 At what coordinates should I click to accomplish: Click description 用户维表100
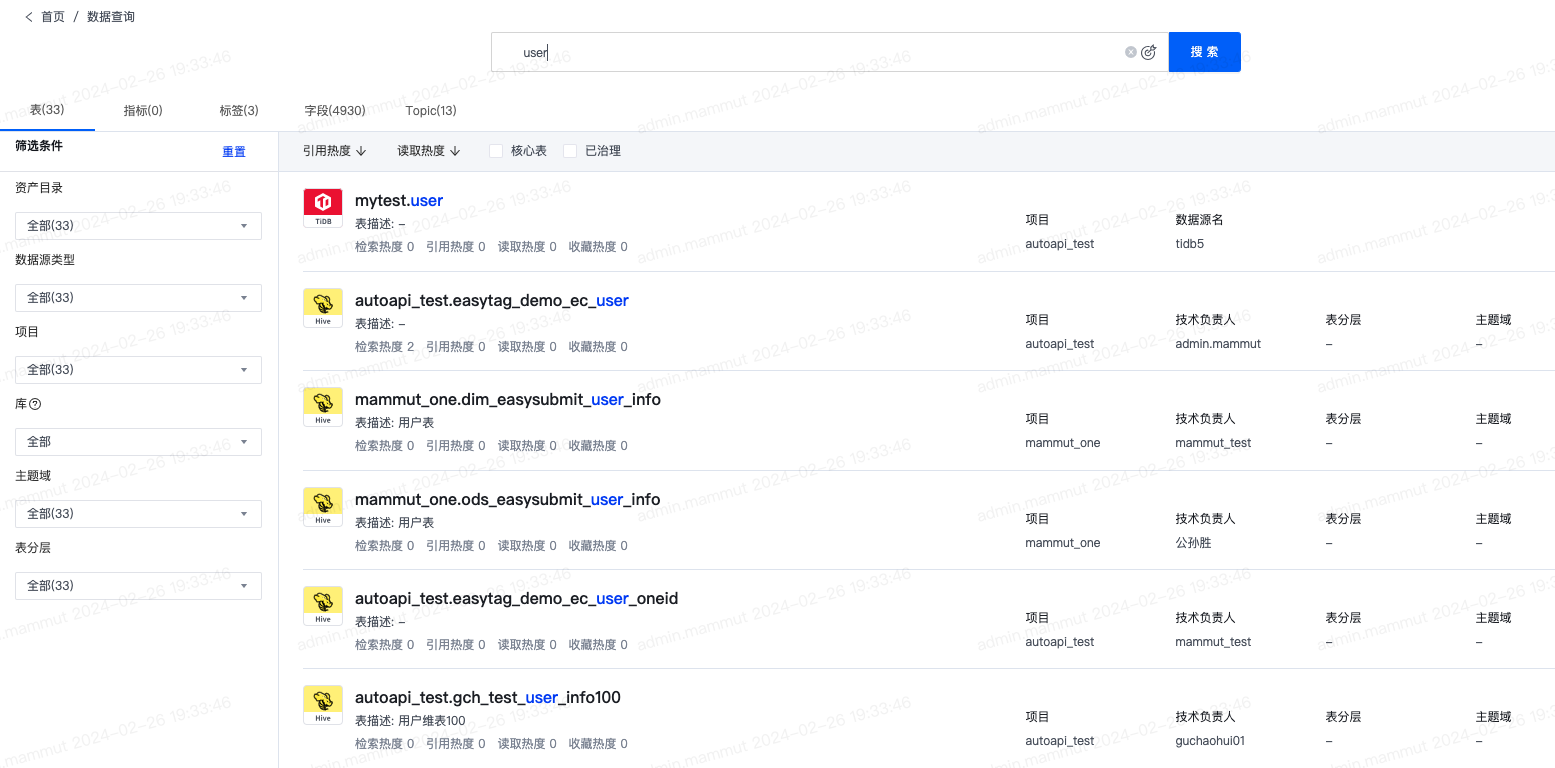tap(432, 721)
